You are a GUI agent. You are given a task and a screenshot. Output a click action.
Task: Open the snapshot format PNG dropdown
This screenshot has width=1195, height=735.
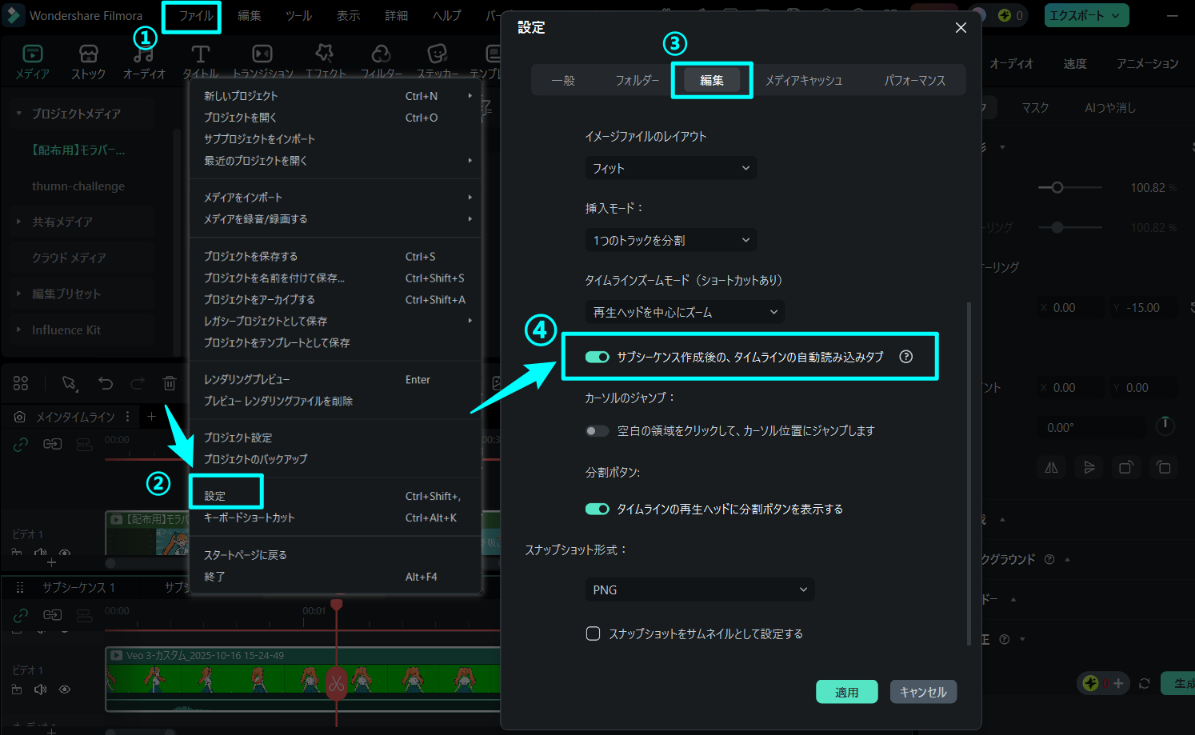pyautogui.click(x=698, y=590)
